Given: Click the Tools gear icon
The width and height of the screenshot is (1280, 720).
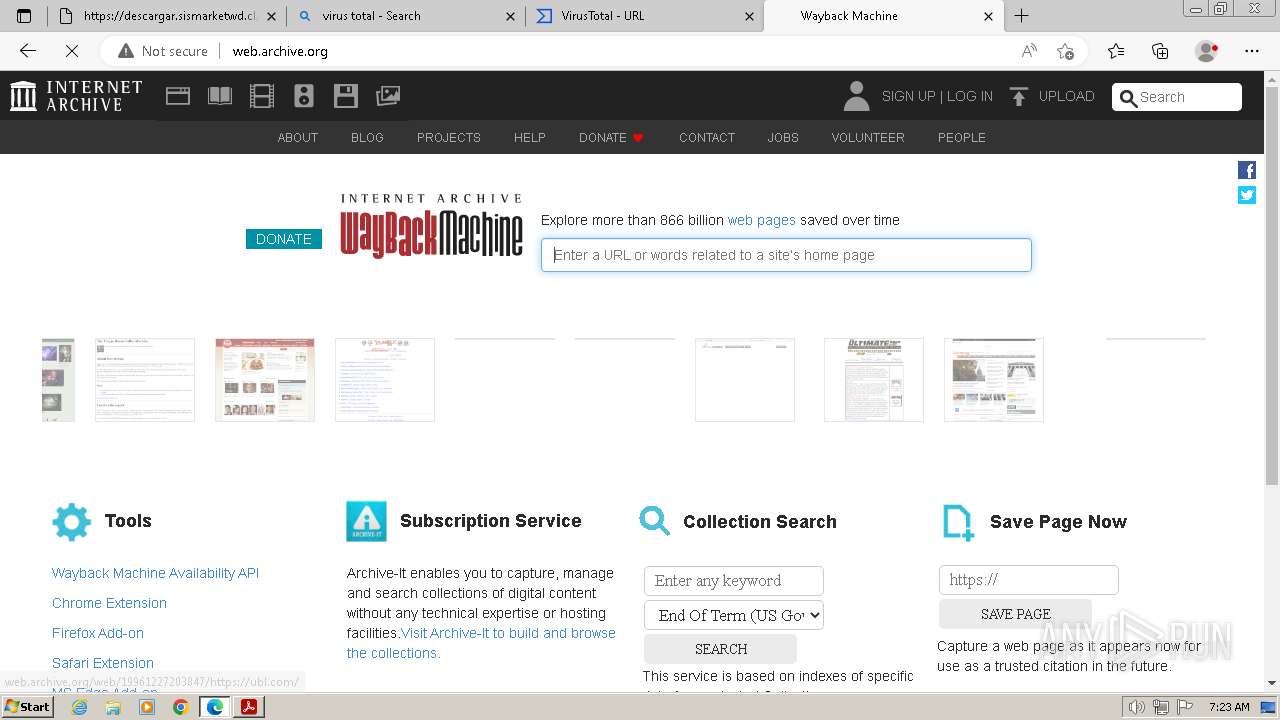Looking at the screenshot, I should 71,522.
